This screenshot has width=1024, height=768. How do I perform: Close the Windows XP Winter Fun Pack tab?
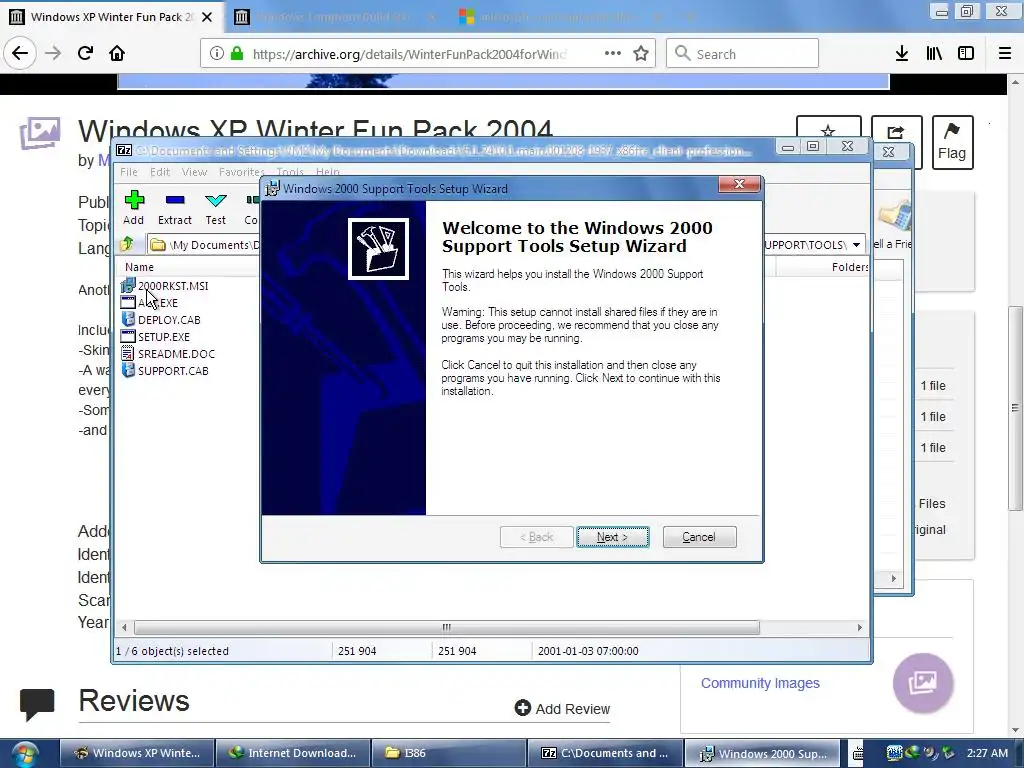click(207, 17)
